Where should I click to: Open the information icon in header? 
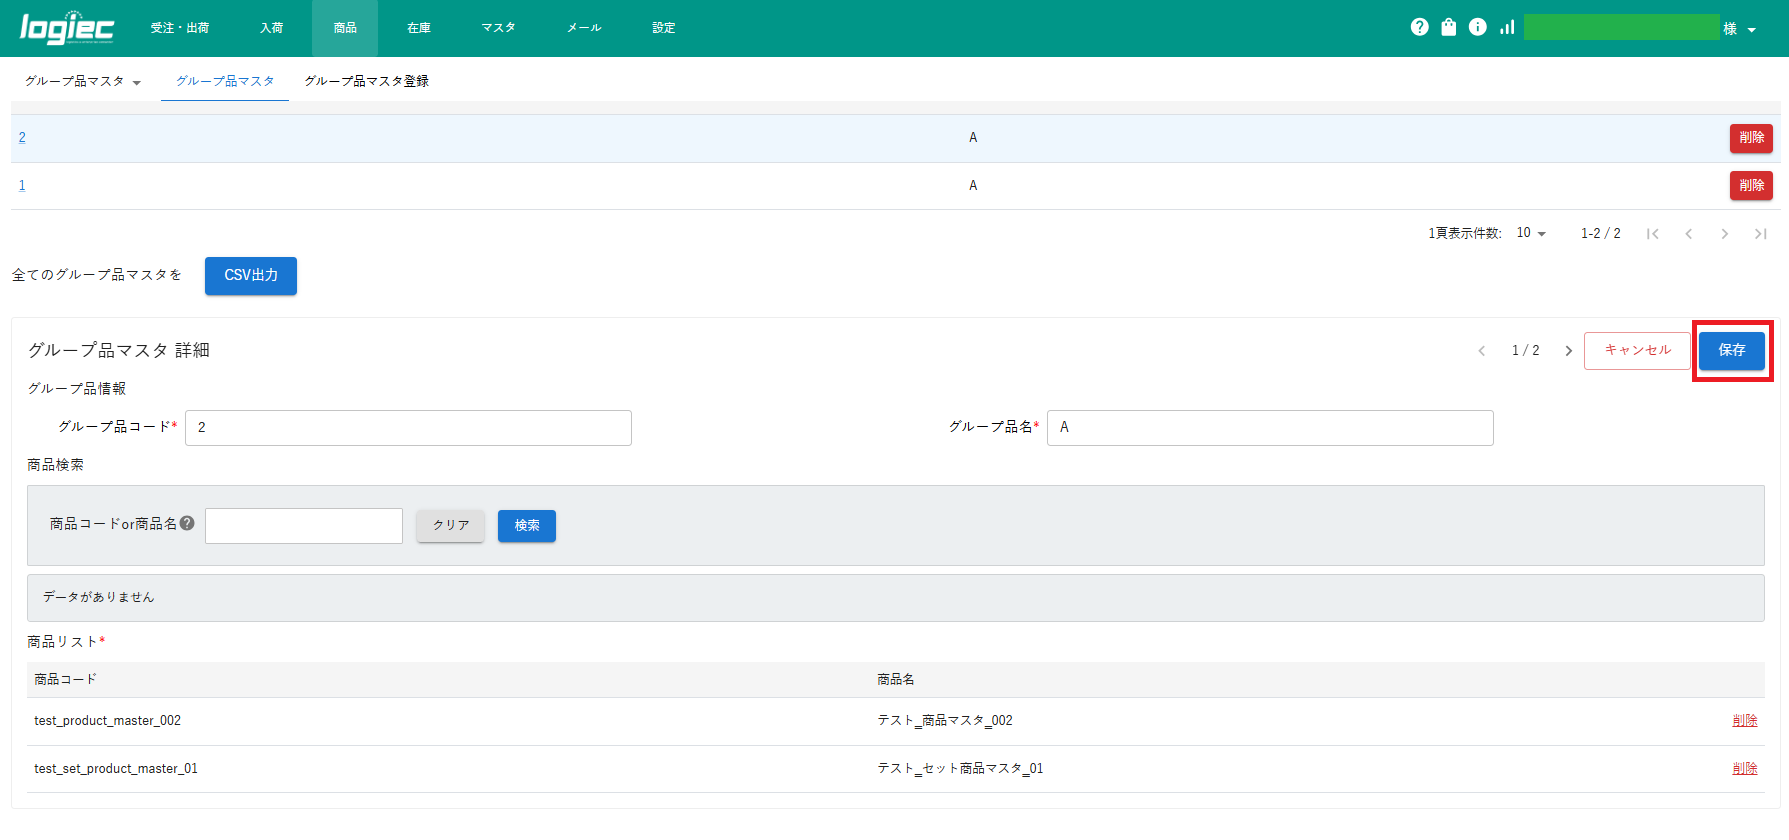coord(1477,27)
